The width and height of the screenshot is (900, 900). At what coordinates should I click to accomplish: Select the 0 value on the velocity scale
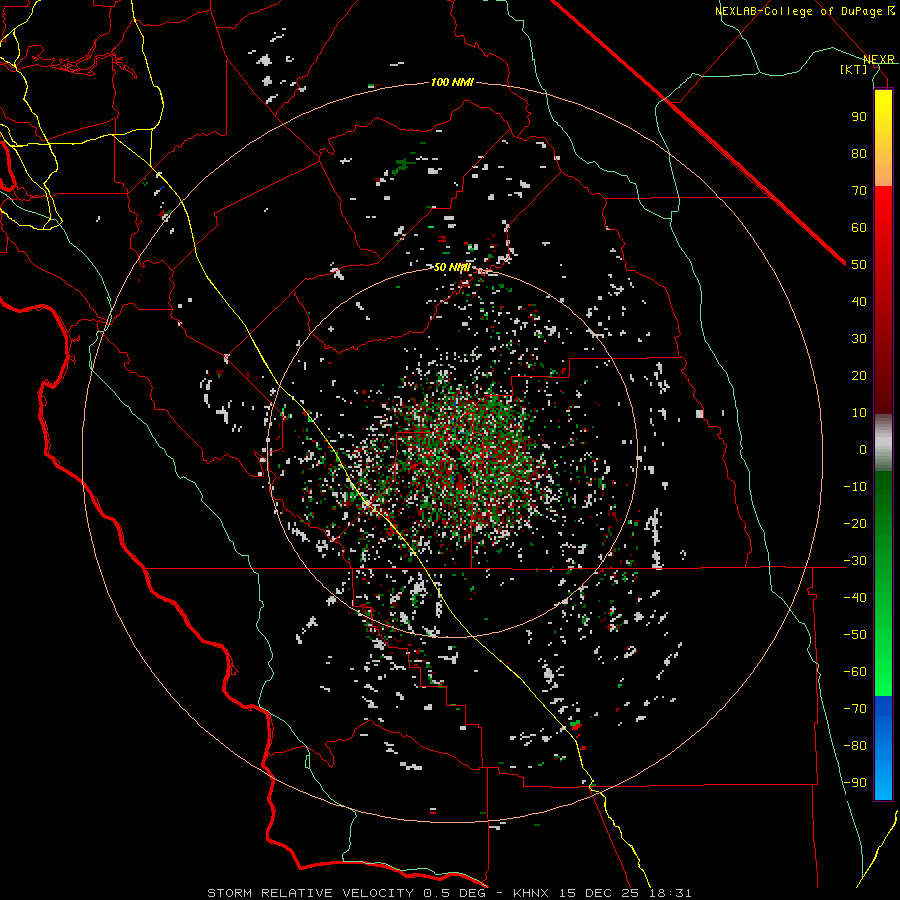pos(863,450)
